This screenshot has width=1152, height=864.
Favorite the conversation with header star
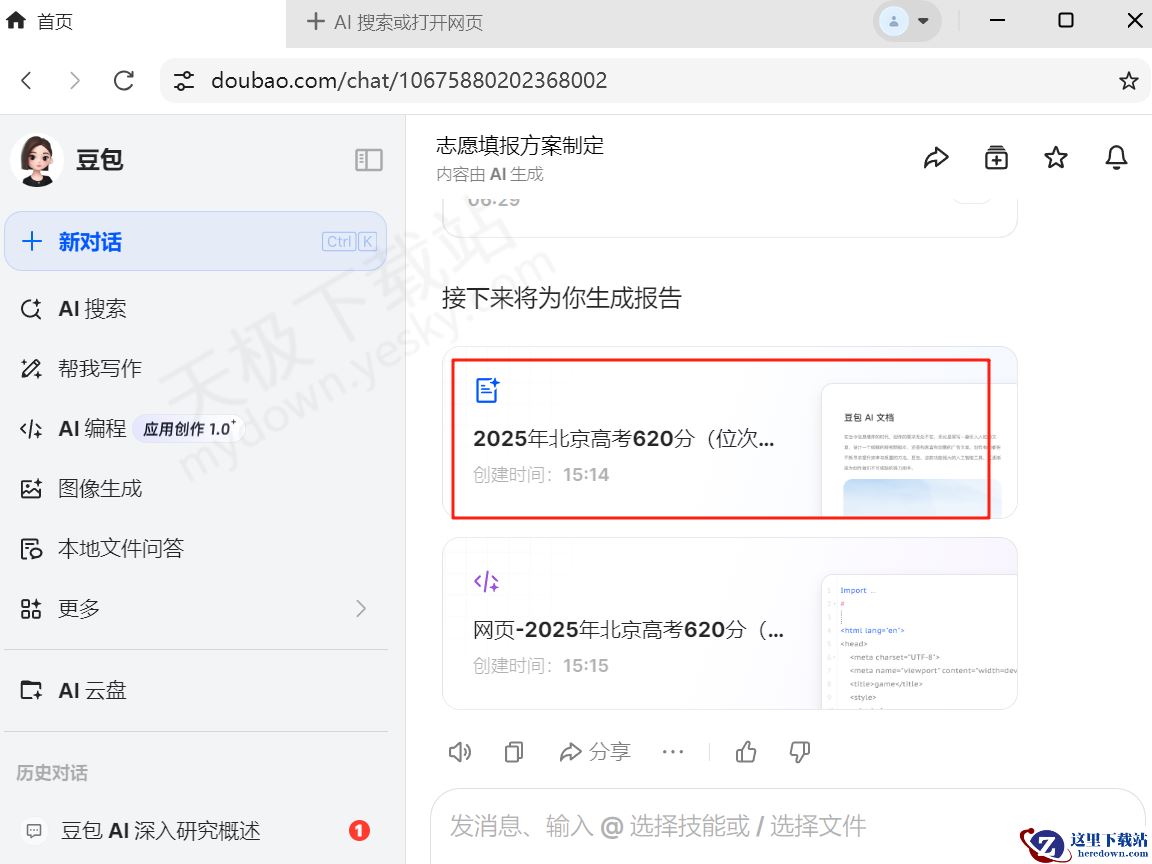pos(1056,157)
